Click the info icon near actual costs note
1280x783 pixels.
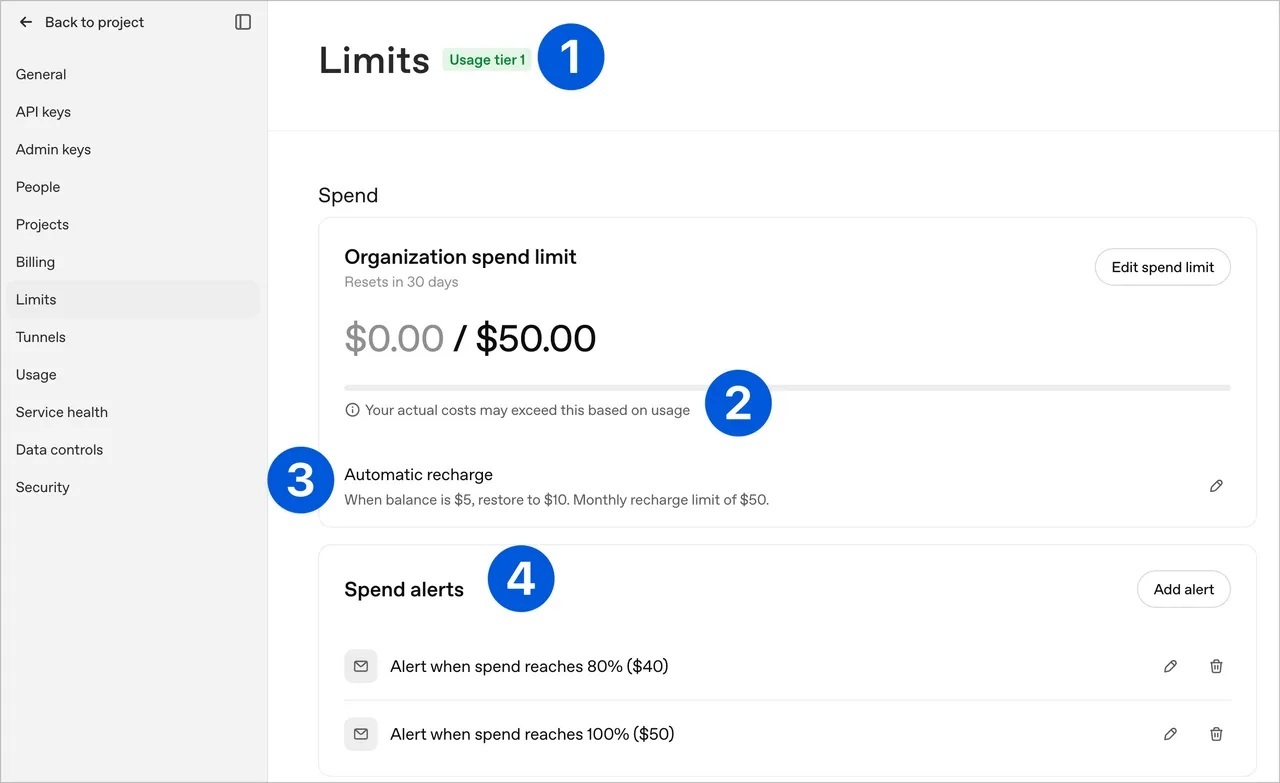[352, 410]
